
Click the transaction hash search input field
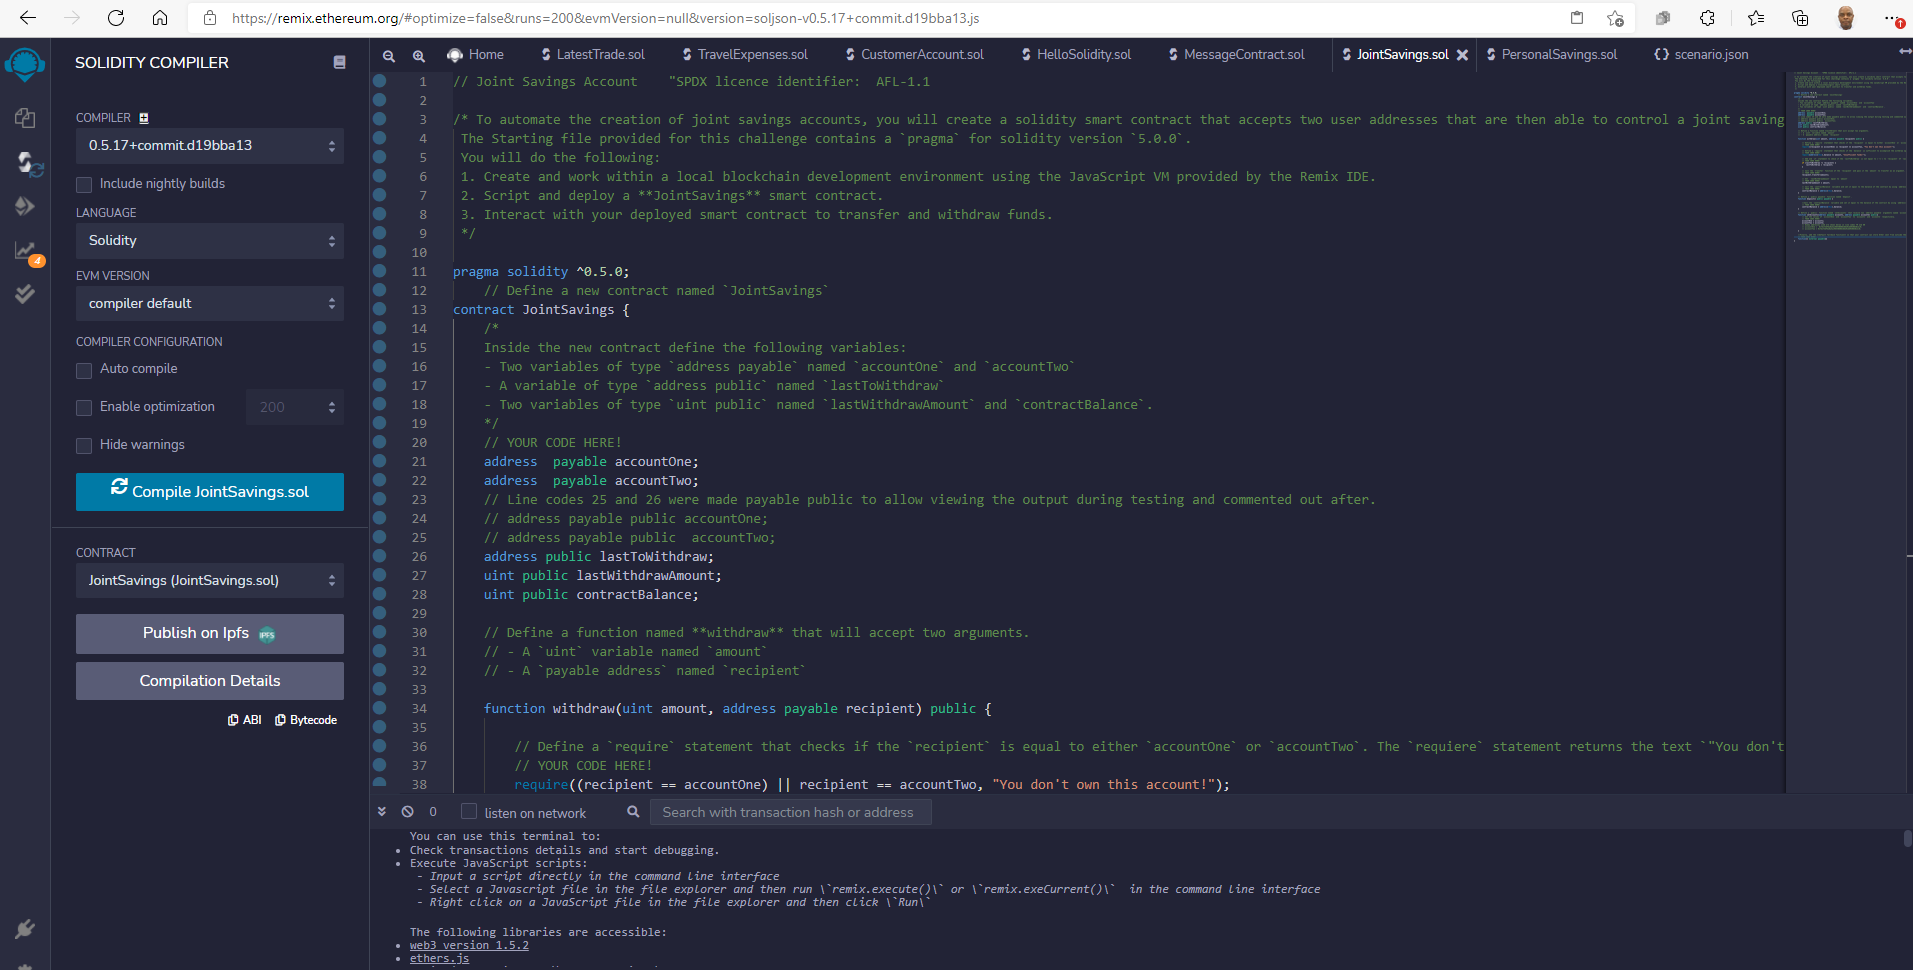click(790, 812)
